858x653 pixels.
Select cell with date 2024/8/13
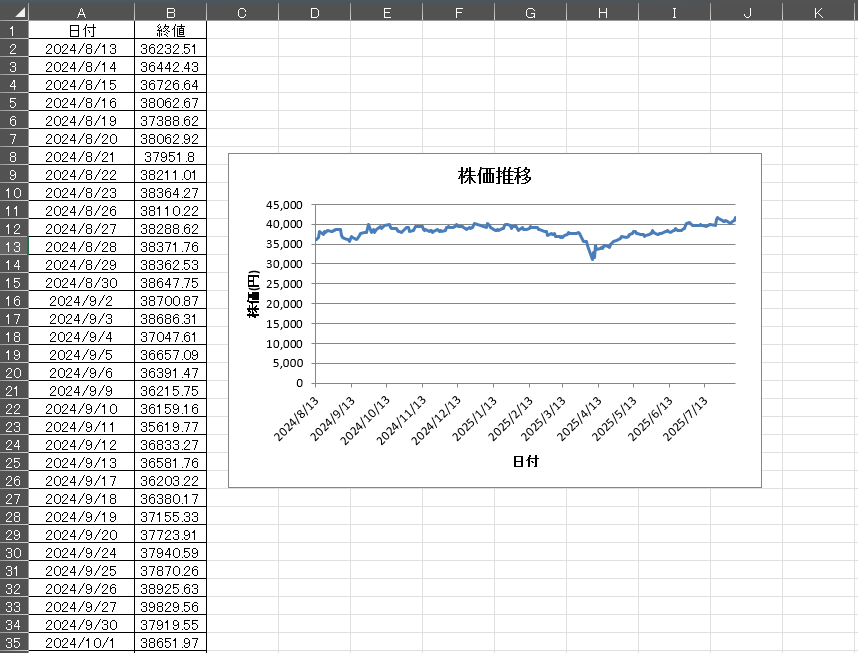point(81,49)
